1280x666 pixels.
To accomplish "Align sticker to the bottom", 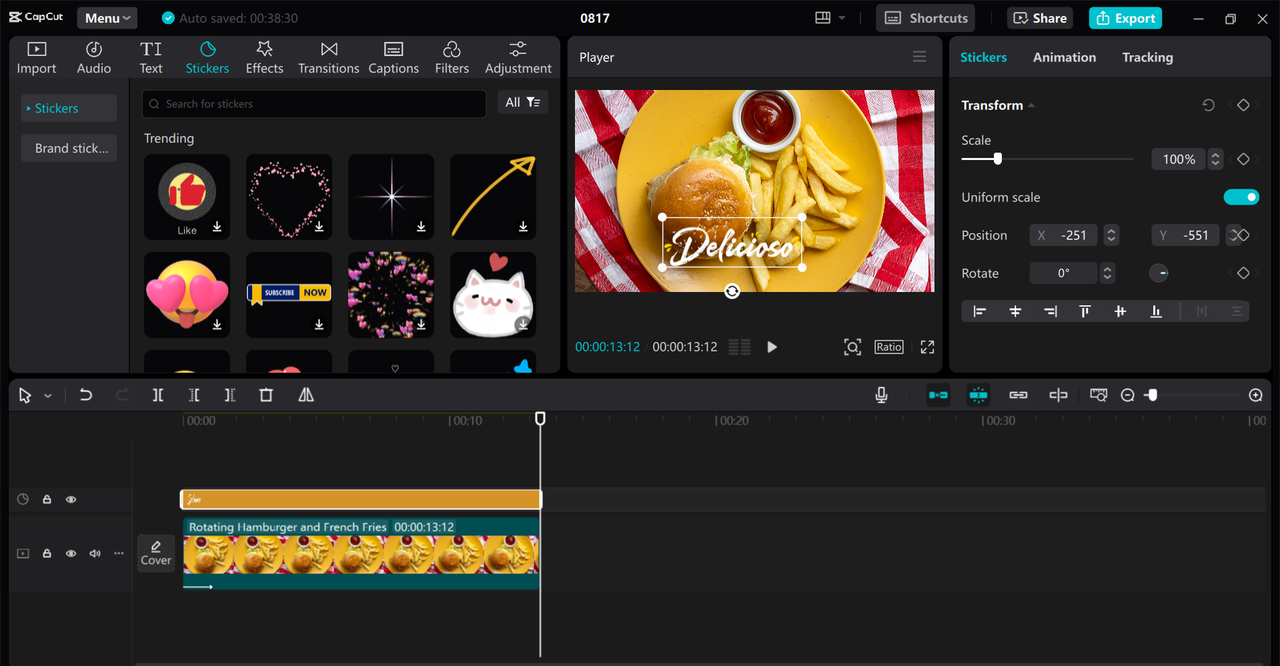I will [1156, 312].
